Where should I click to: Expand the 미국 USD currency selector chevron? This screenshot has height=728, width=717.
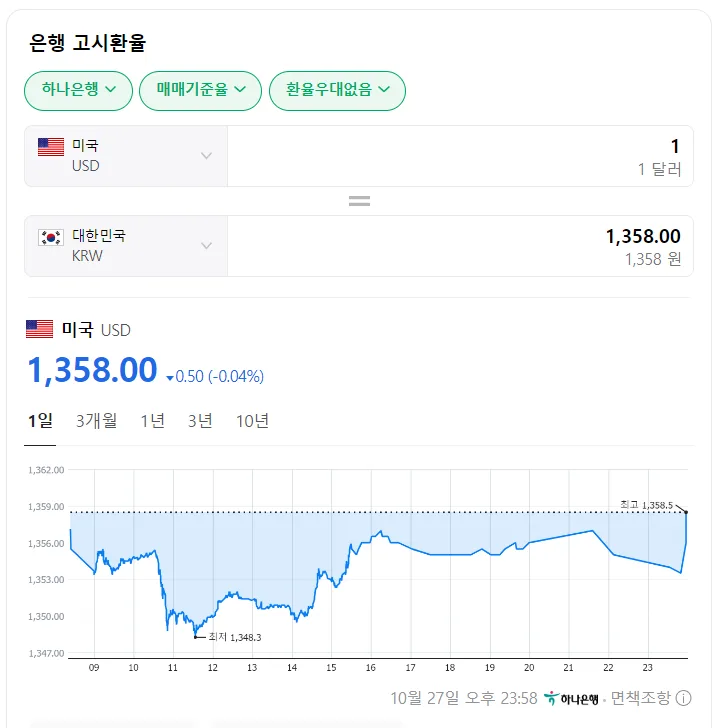(206, 156)
